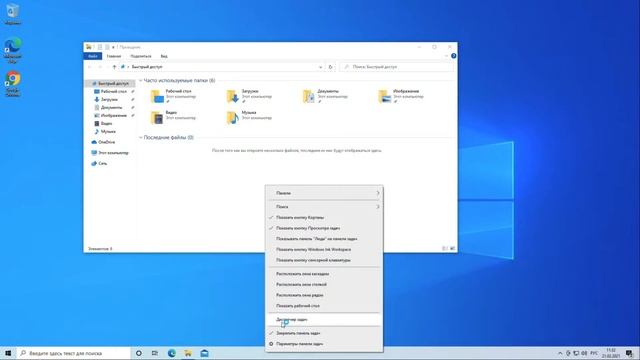
Task: Choose Расположить окна рядом
Action: click(324, 295)
